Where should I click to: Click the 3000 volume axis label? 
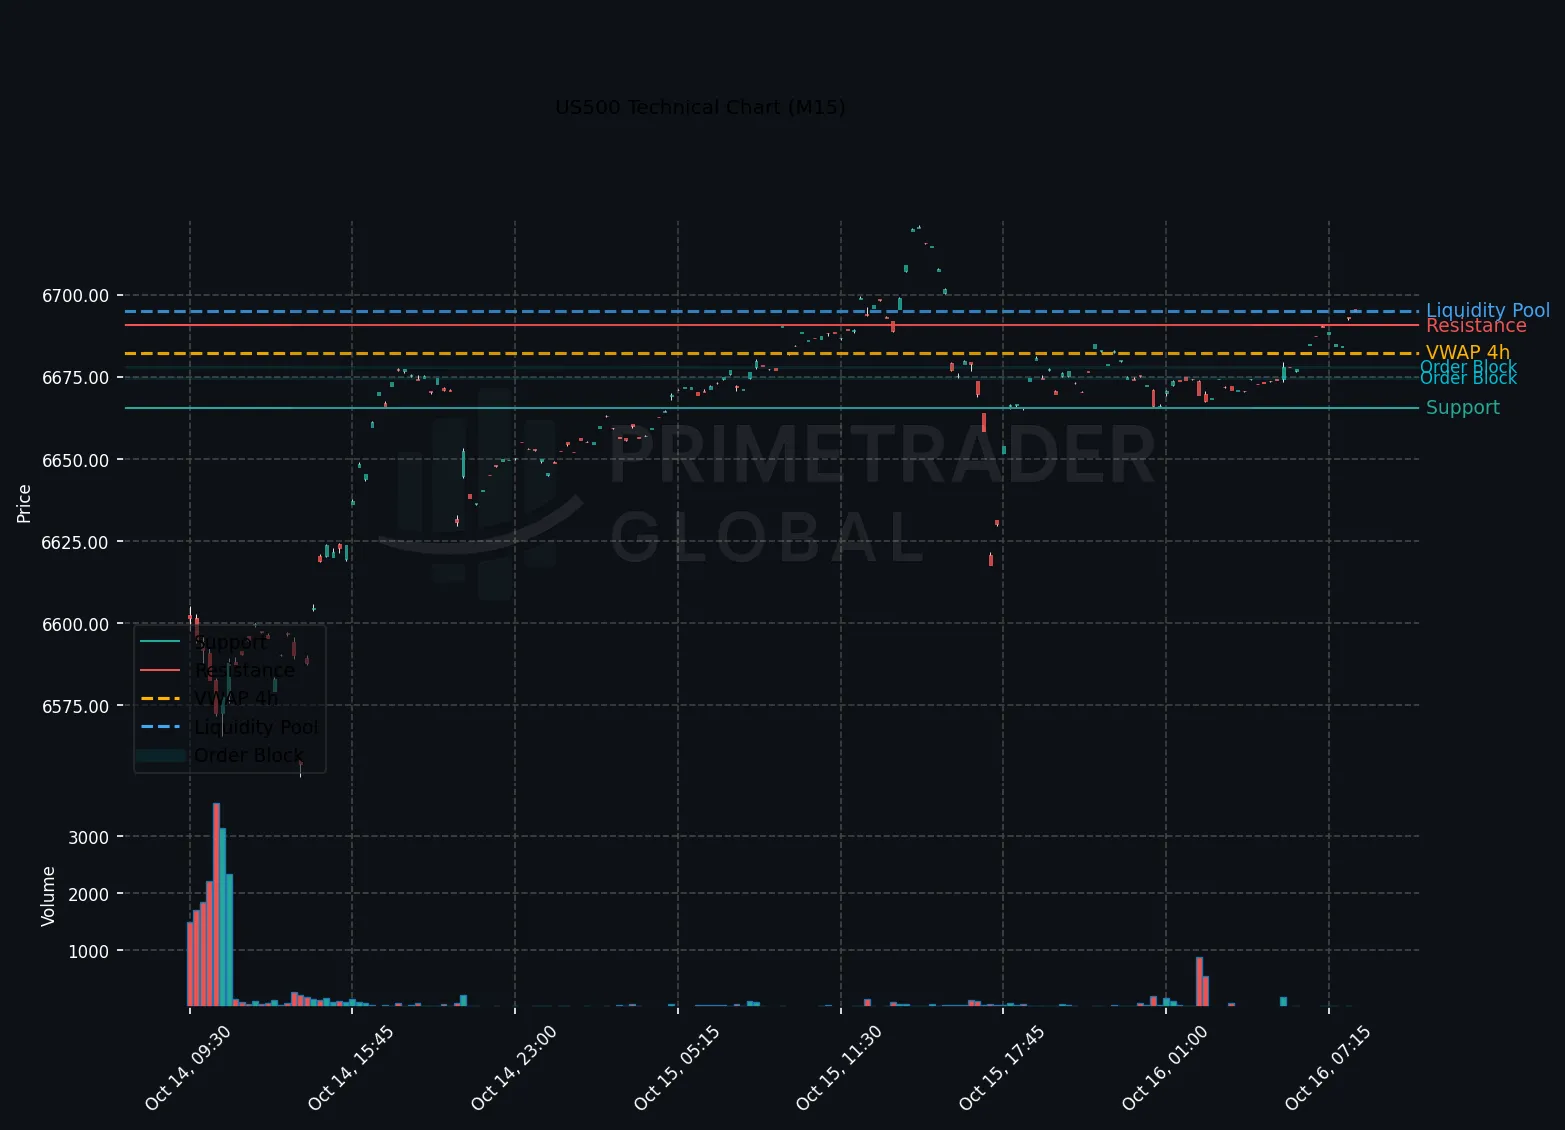pyautogui.click(x=89, y=837)
